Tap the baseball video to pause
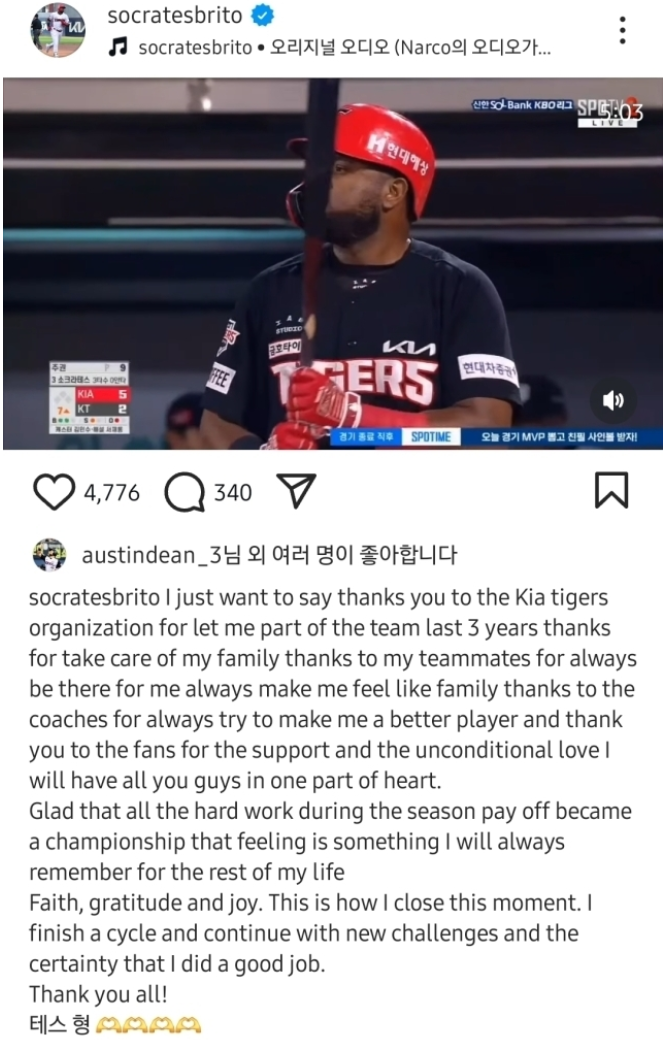667x1040 pixels. (333, 264)
